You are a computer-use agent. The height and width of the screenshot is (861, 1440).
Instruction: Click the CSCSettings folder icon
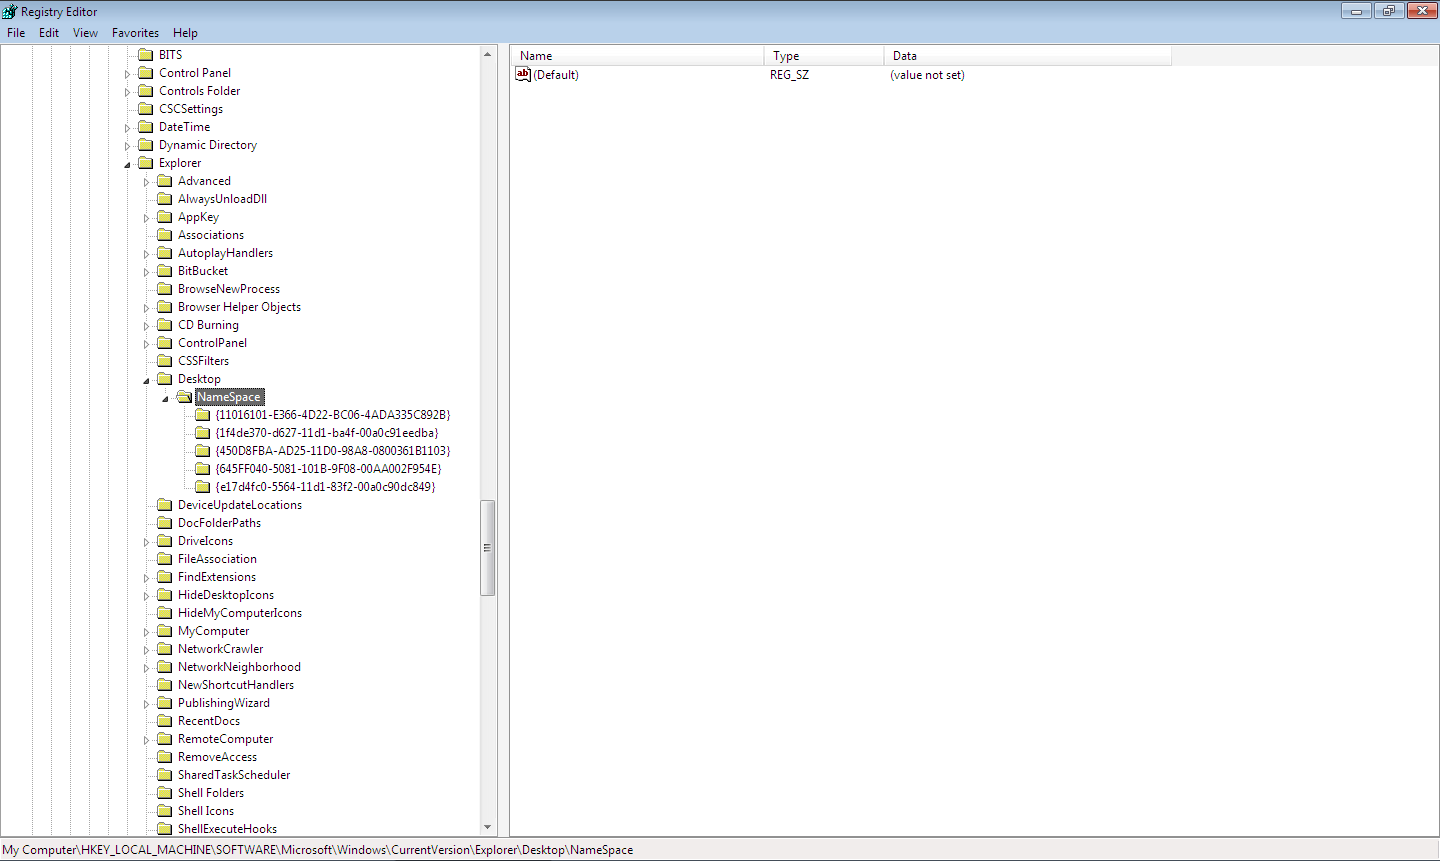145,109
